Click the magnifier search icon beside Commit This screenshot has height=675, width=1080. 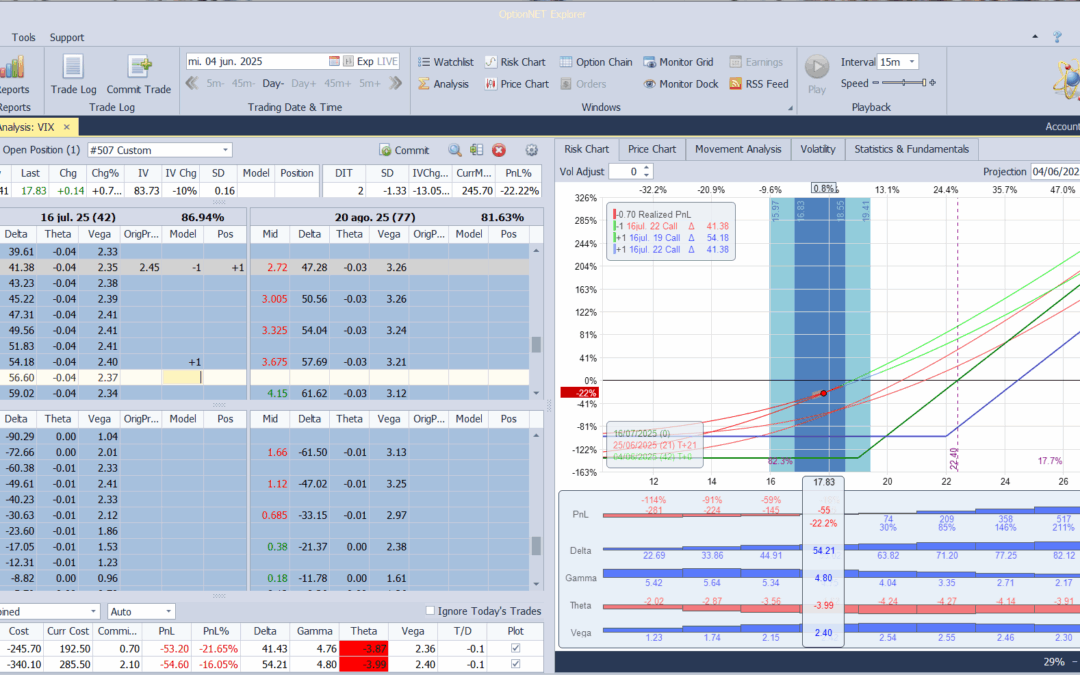click(455, 150)
